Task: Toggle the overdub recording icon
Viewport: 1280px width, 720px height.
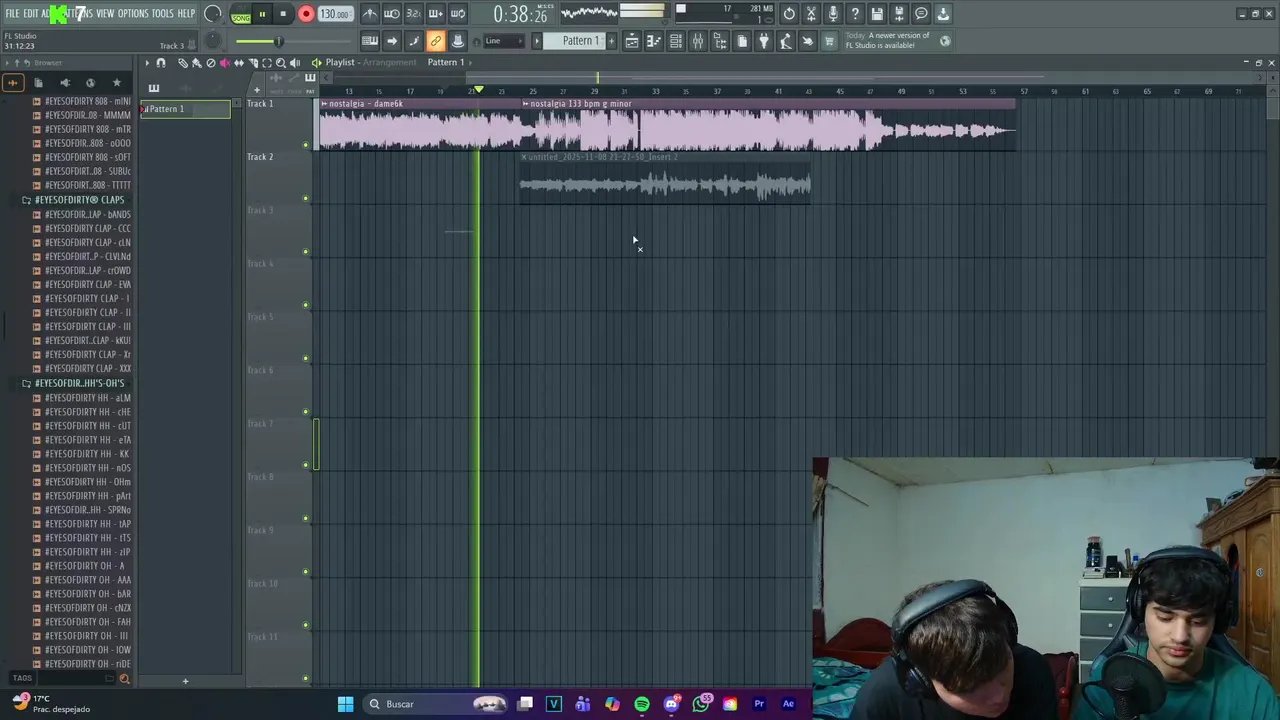Action: coord(436,14)
